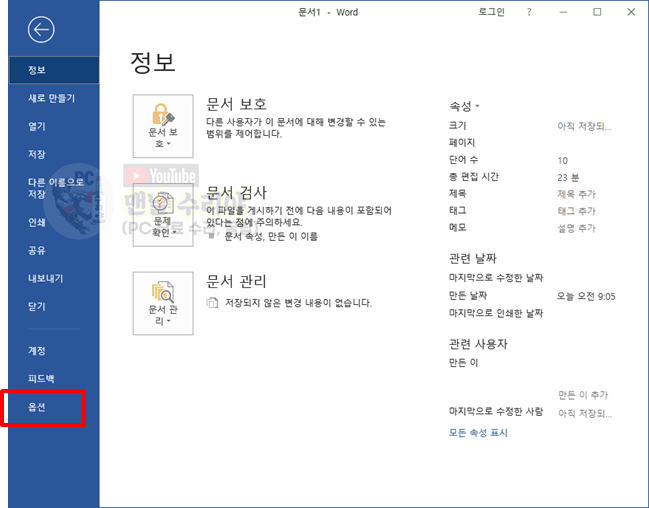Open the 문서 보호 (Protect Document) button
This screenshot has height=508, width=649.
[163, 126]
